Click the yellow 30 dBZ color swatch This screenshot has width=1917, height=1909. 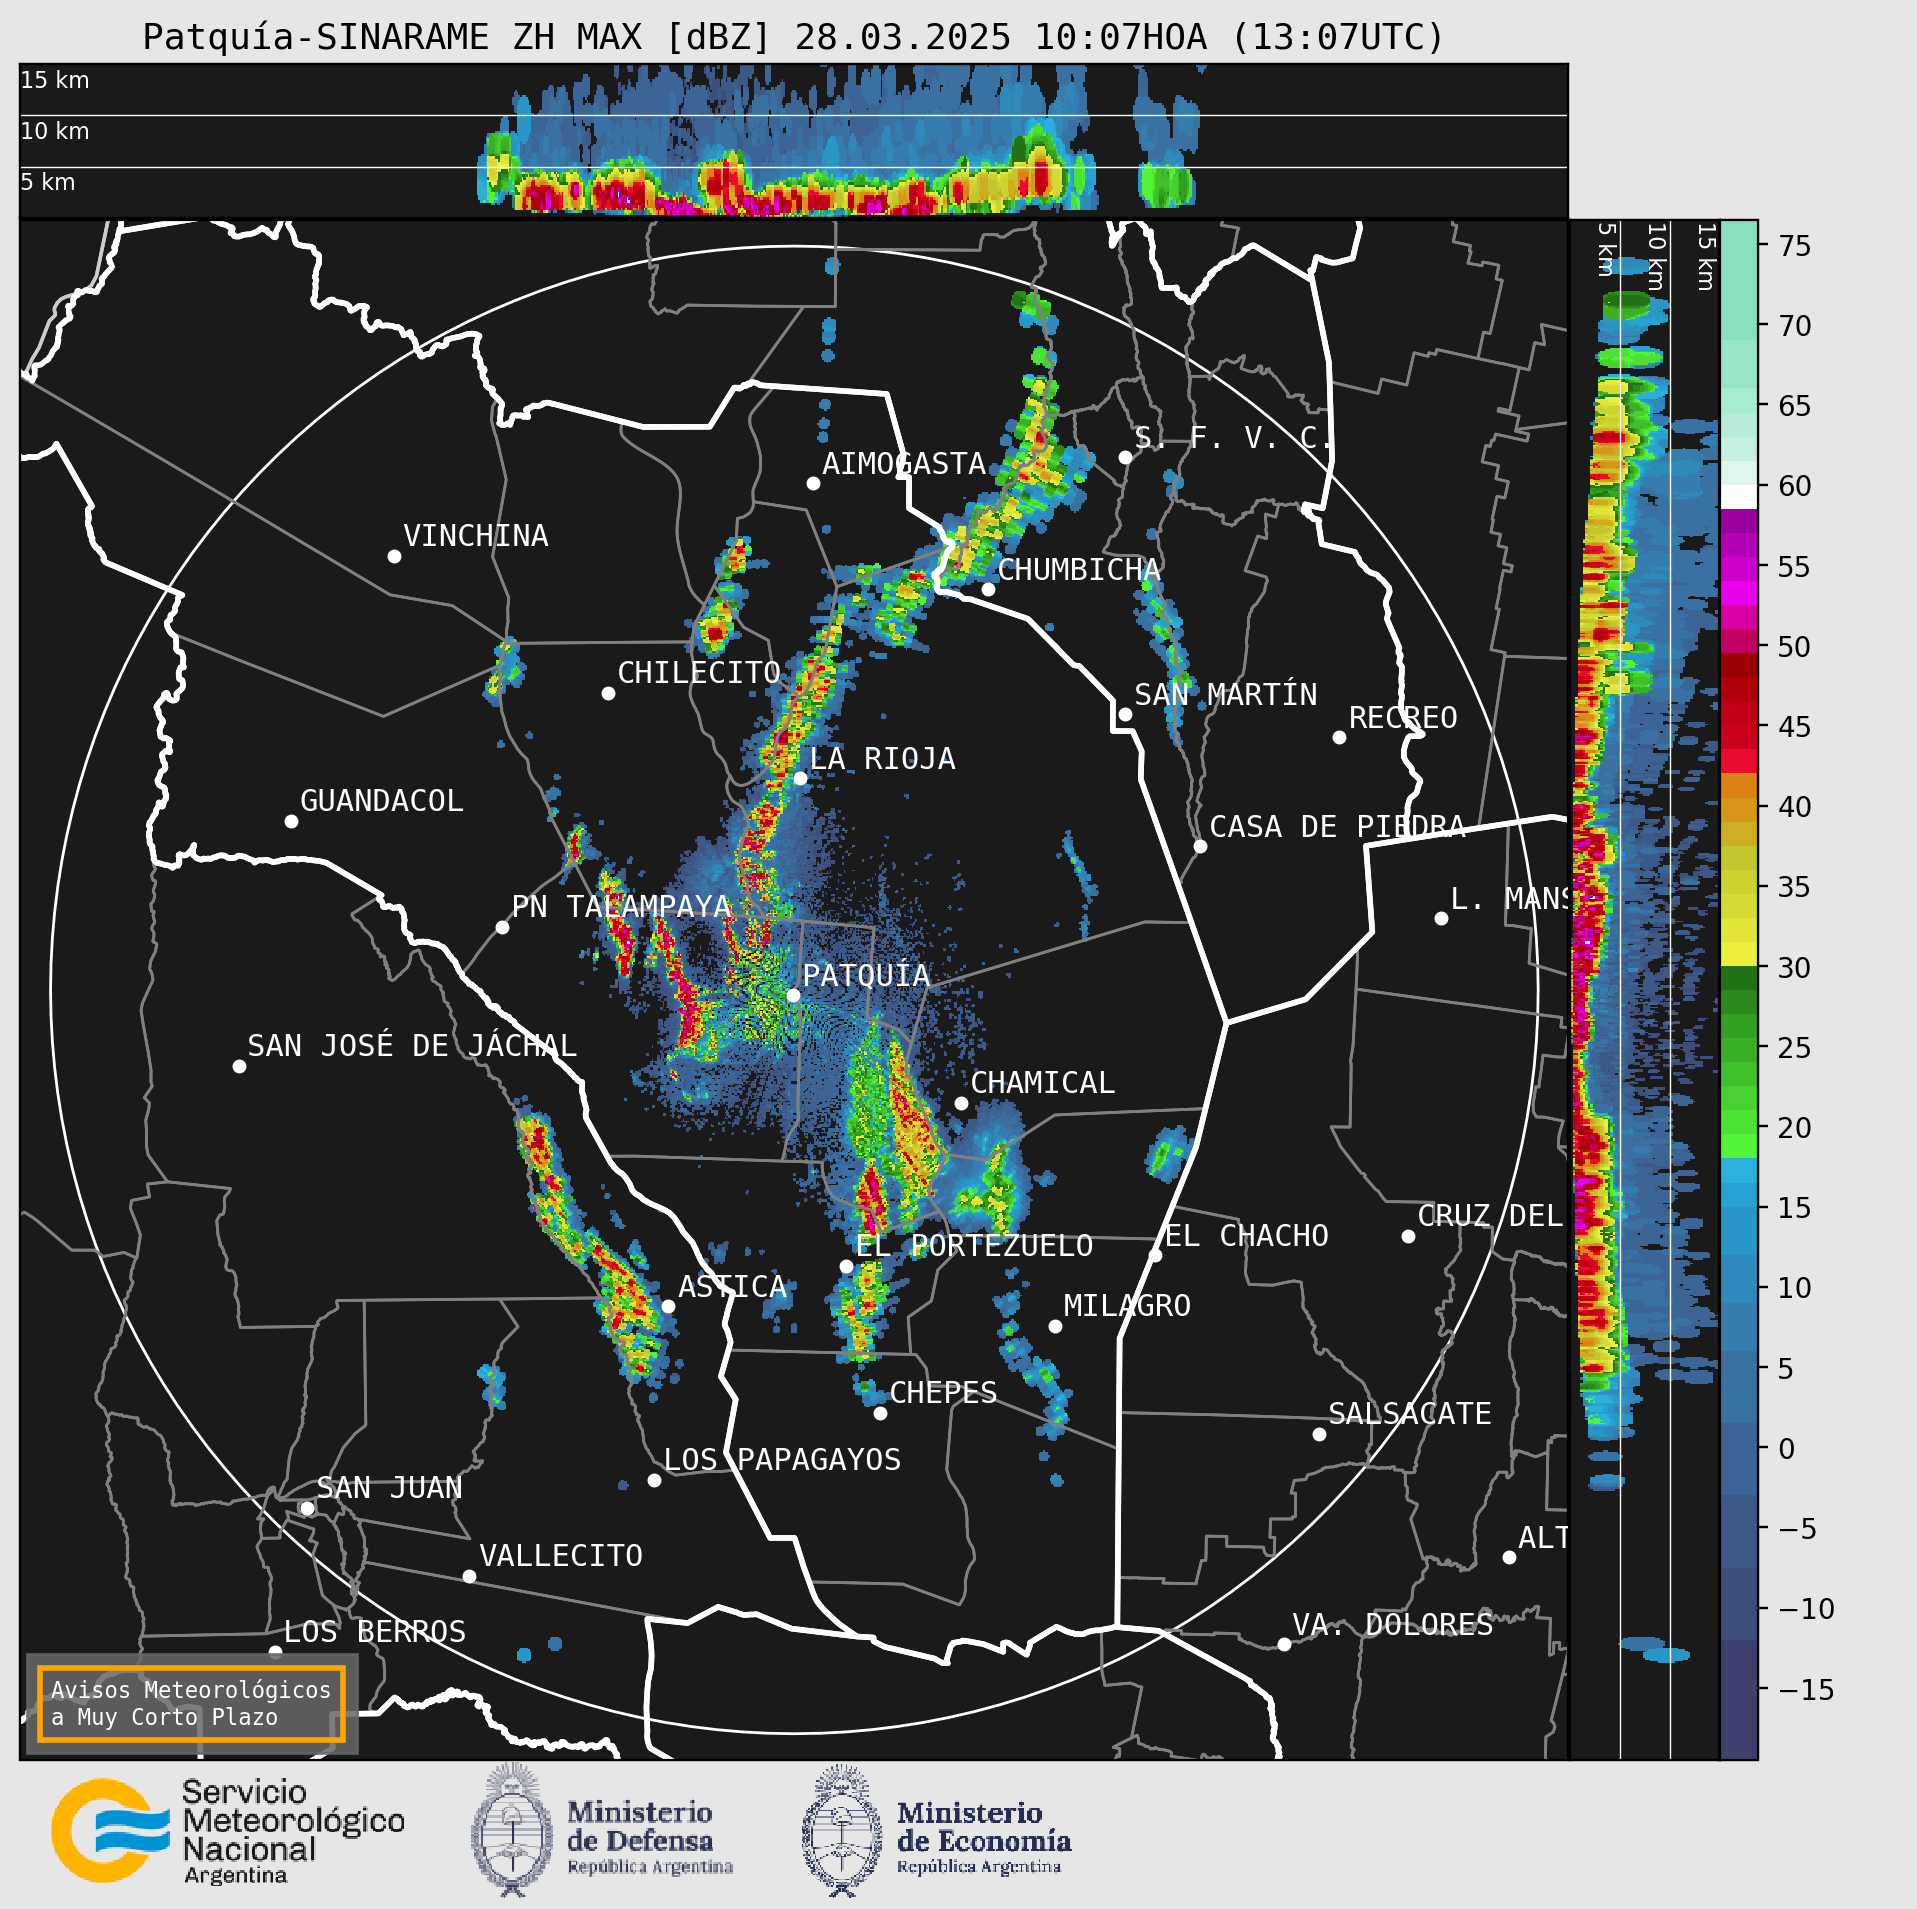tap(1738, 953)
